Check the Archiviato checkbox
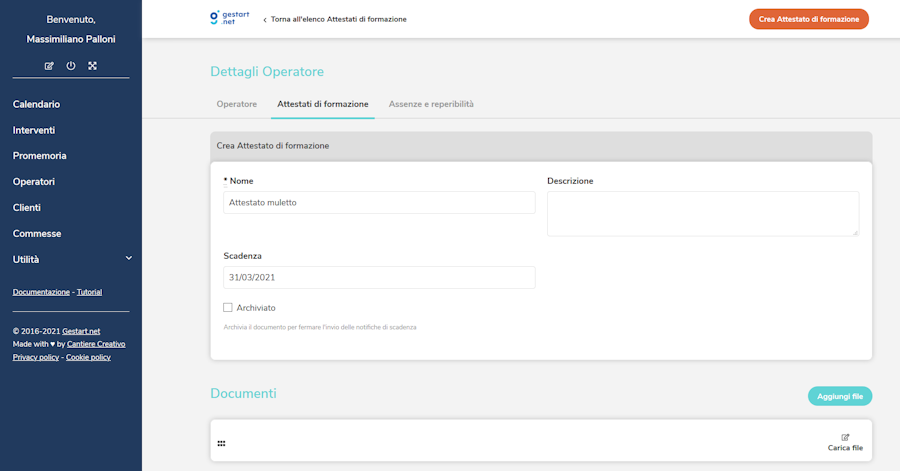This screenshot has width=900, height=471. 228,308
